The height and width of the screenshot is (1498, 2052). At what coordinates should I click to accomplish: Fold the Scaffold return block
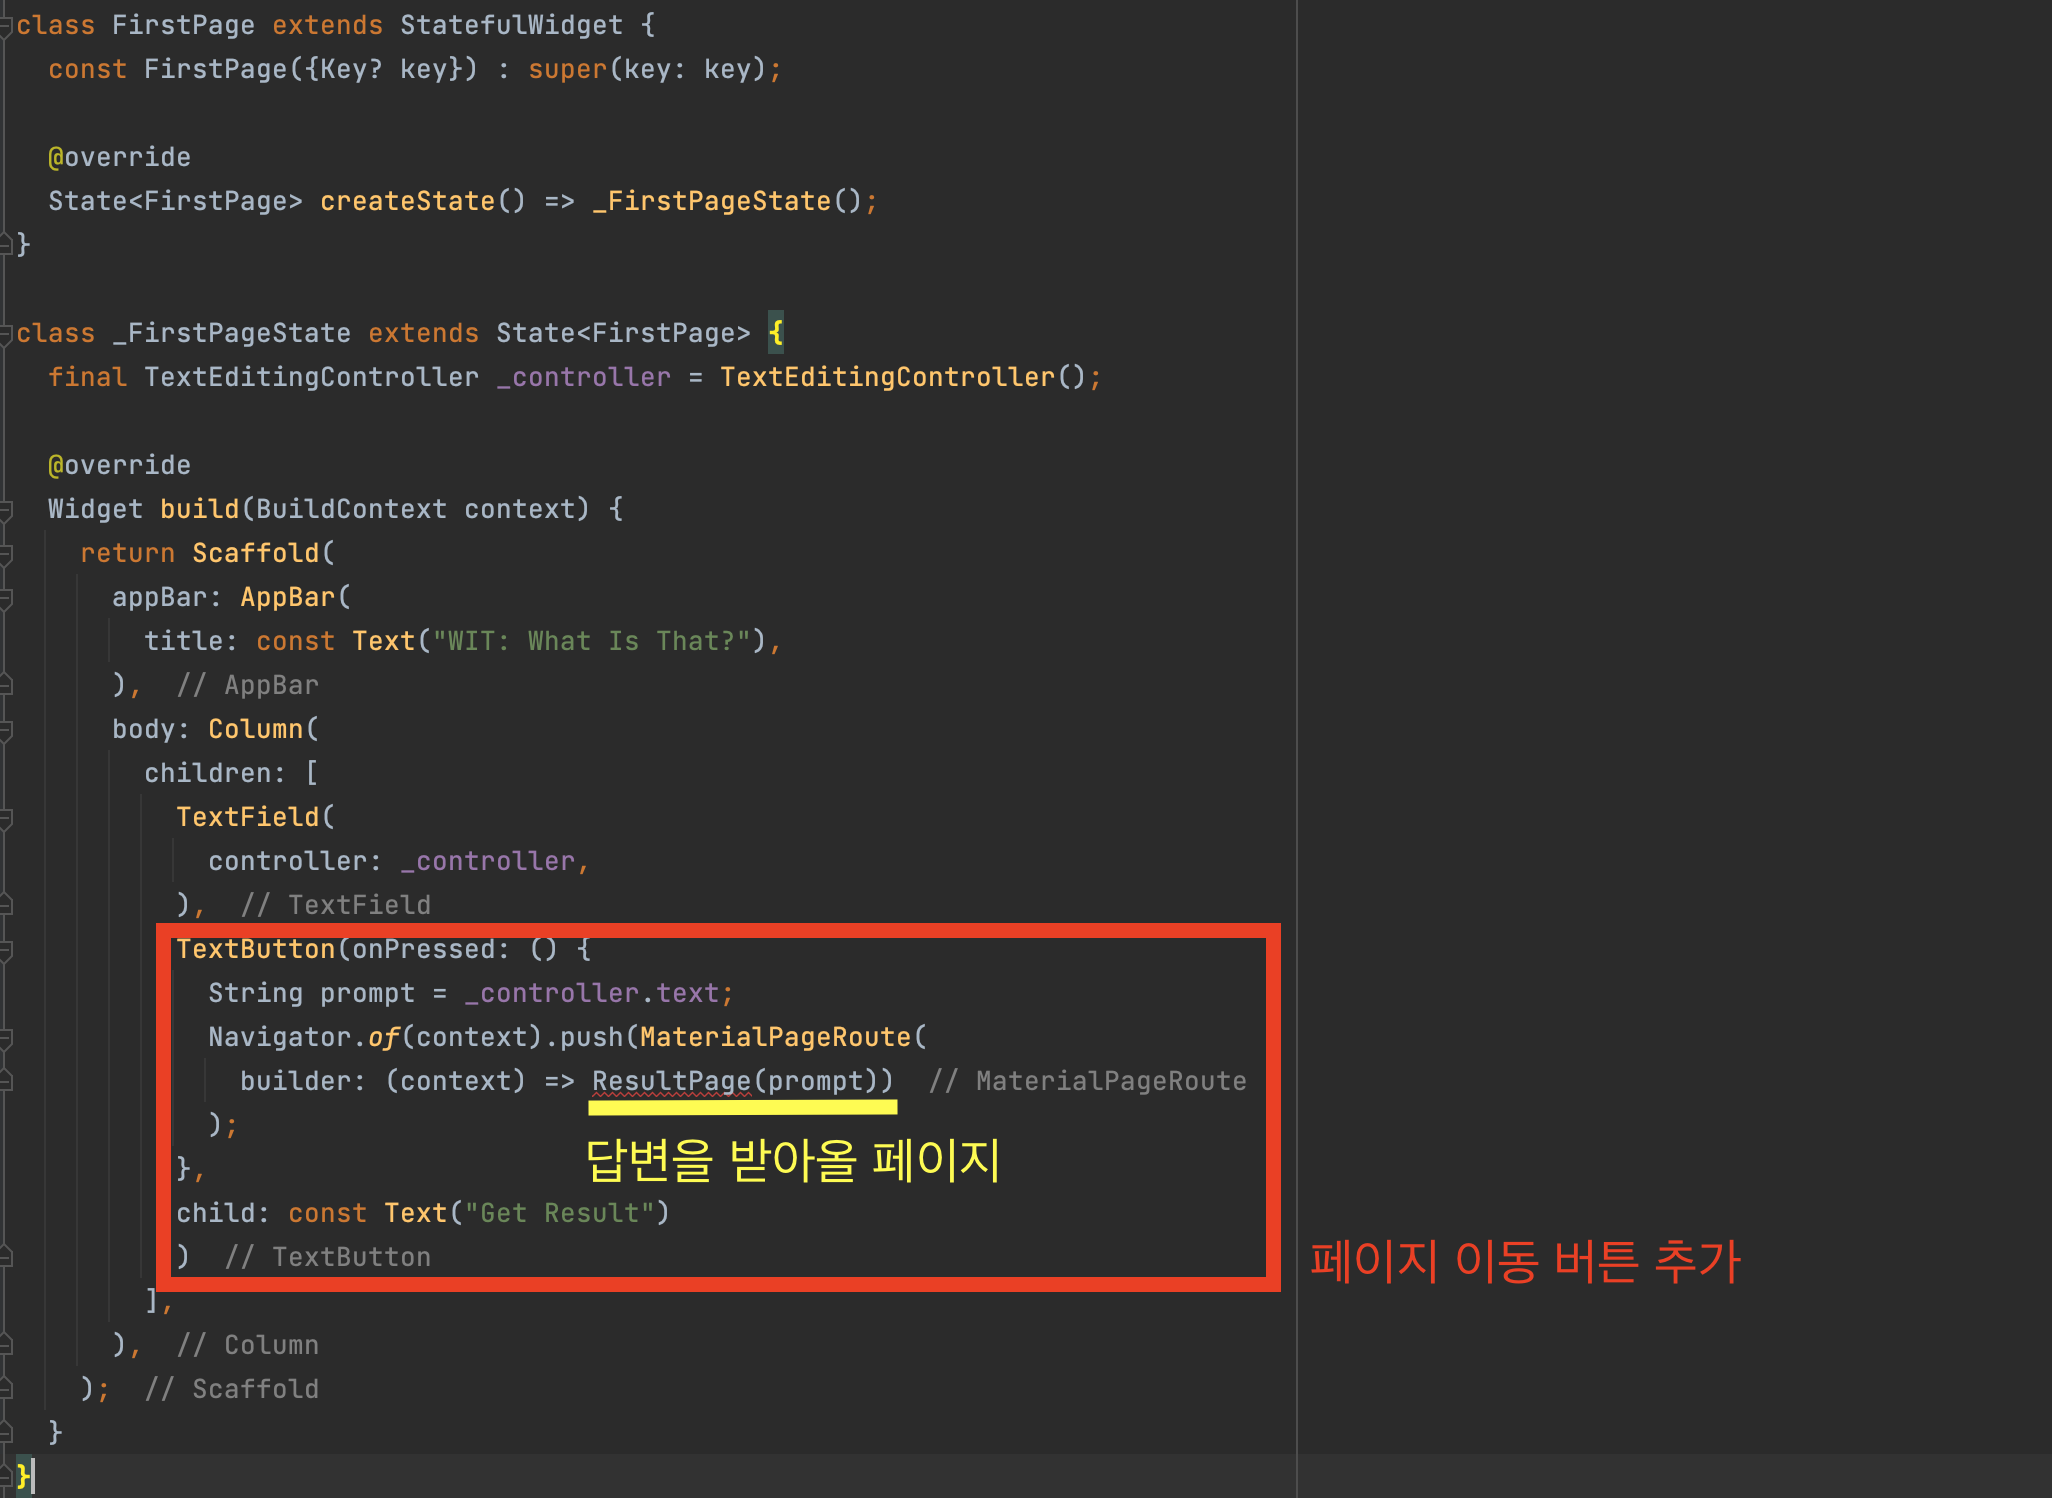pos(6,554)
